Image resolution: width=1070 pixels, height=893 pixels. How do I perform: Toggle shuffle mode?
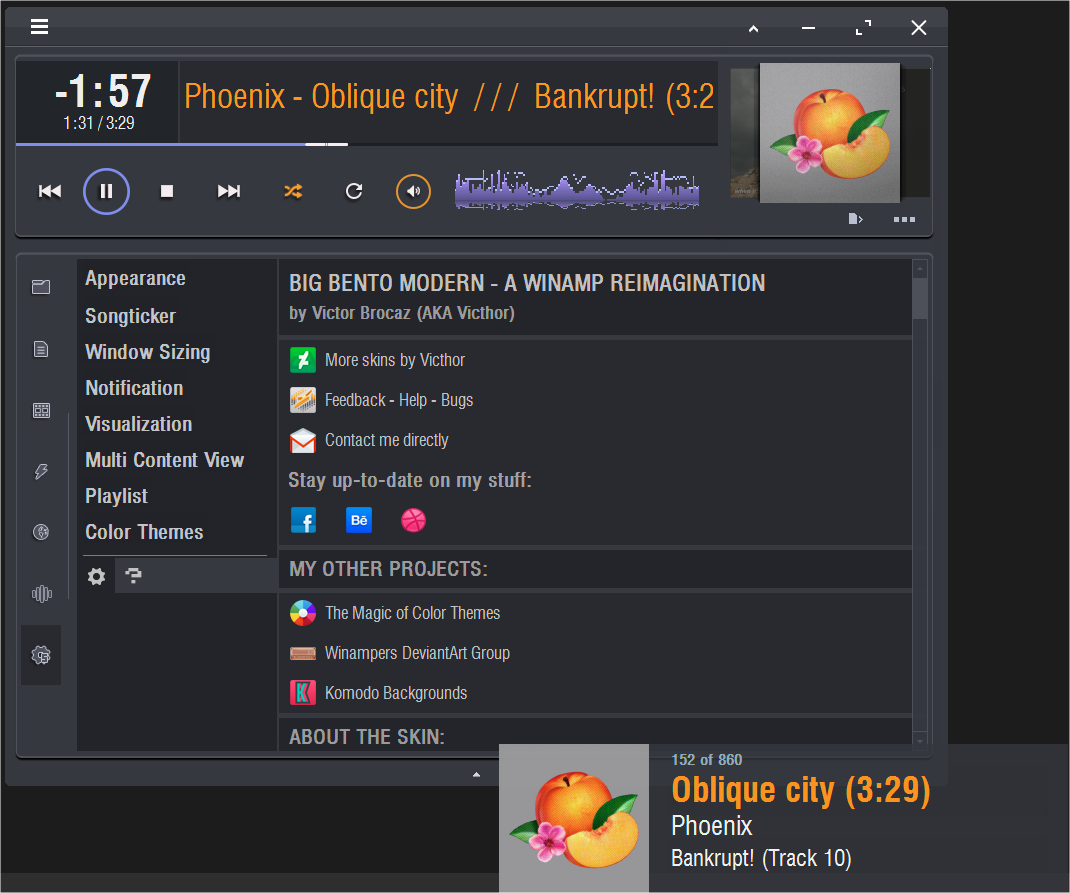point(293,191)
